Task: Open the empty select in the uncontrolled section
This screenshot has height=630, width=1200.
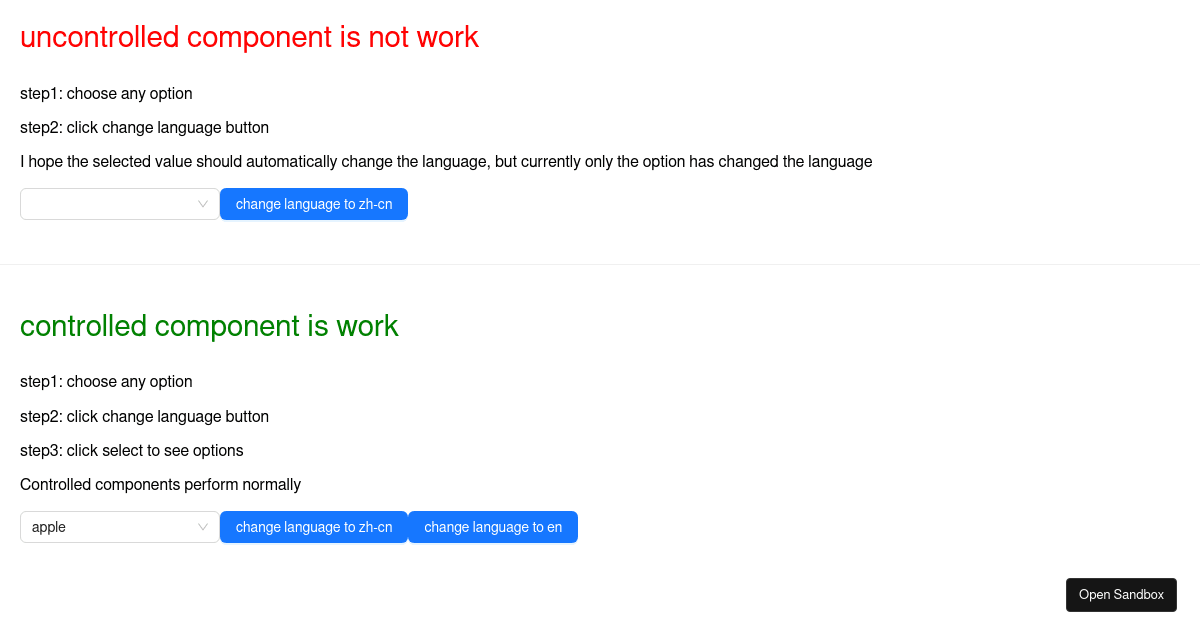Action: click(120, 204)
